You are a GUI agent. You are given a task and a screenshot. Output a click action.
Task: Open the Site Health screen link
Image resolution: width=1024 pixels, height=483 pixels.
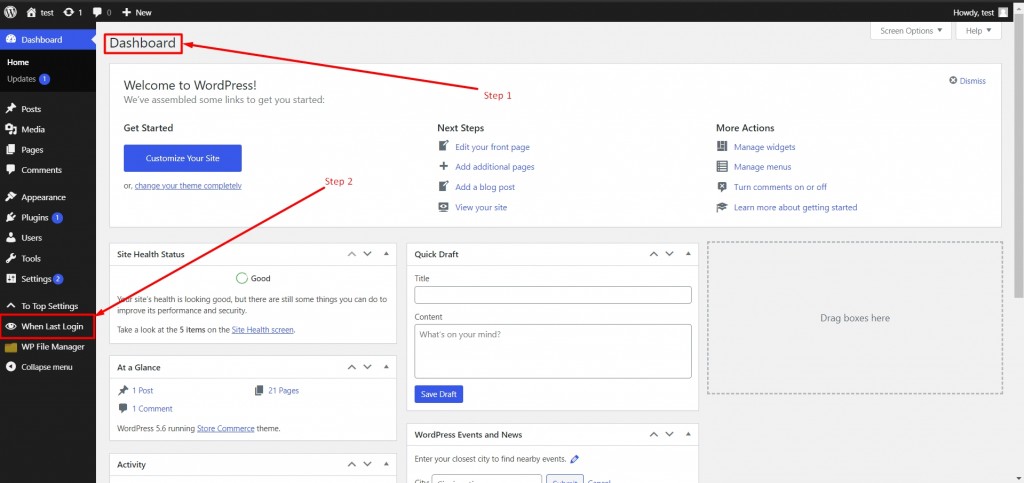[x=263, y=330]
